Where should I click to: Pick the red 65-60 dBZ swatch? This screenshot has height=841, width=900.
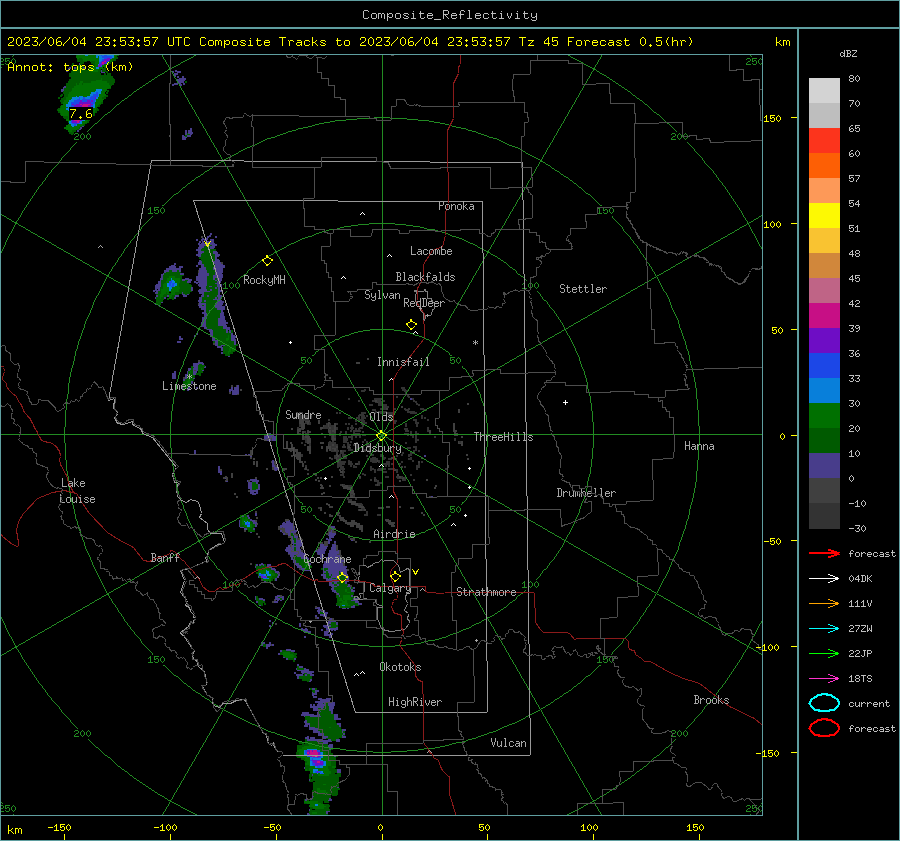point(824,141)
